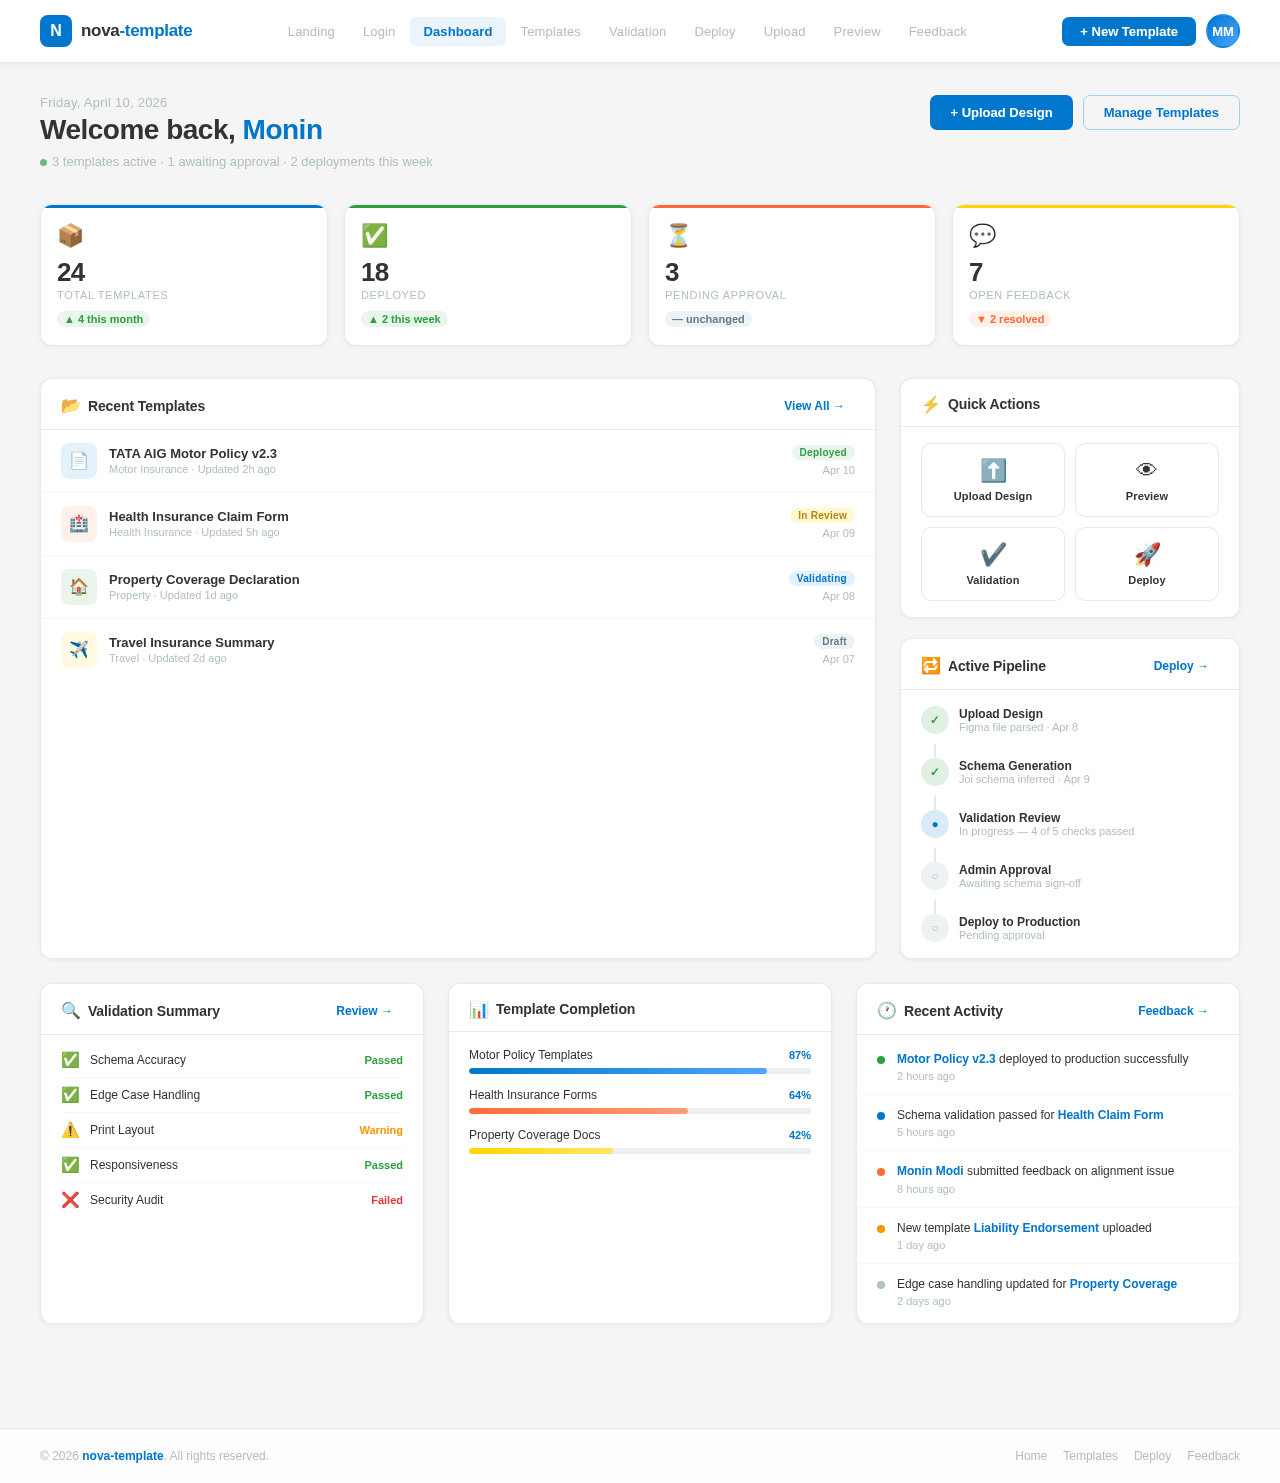
Task: Click the pending circle for Admin Approval step
Action: pos(935,876)
